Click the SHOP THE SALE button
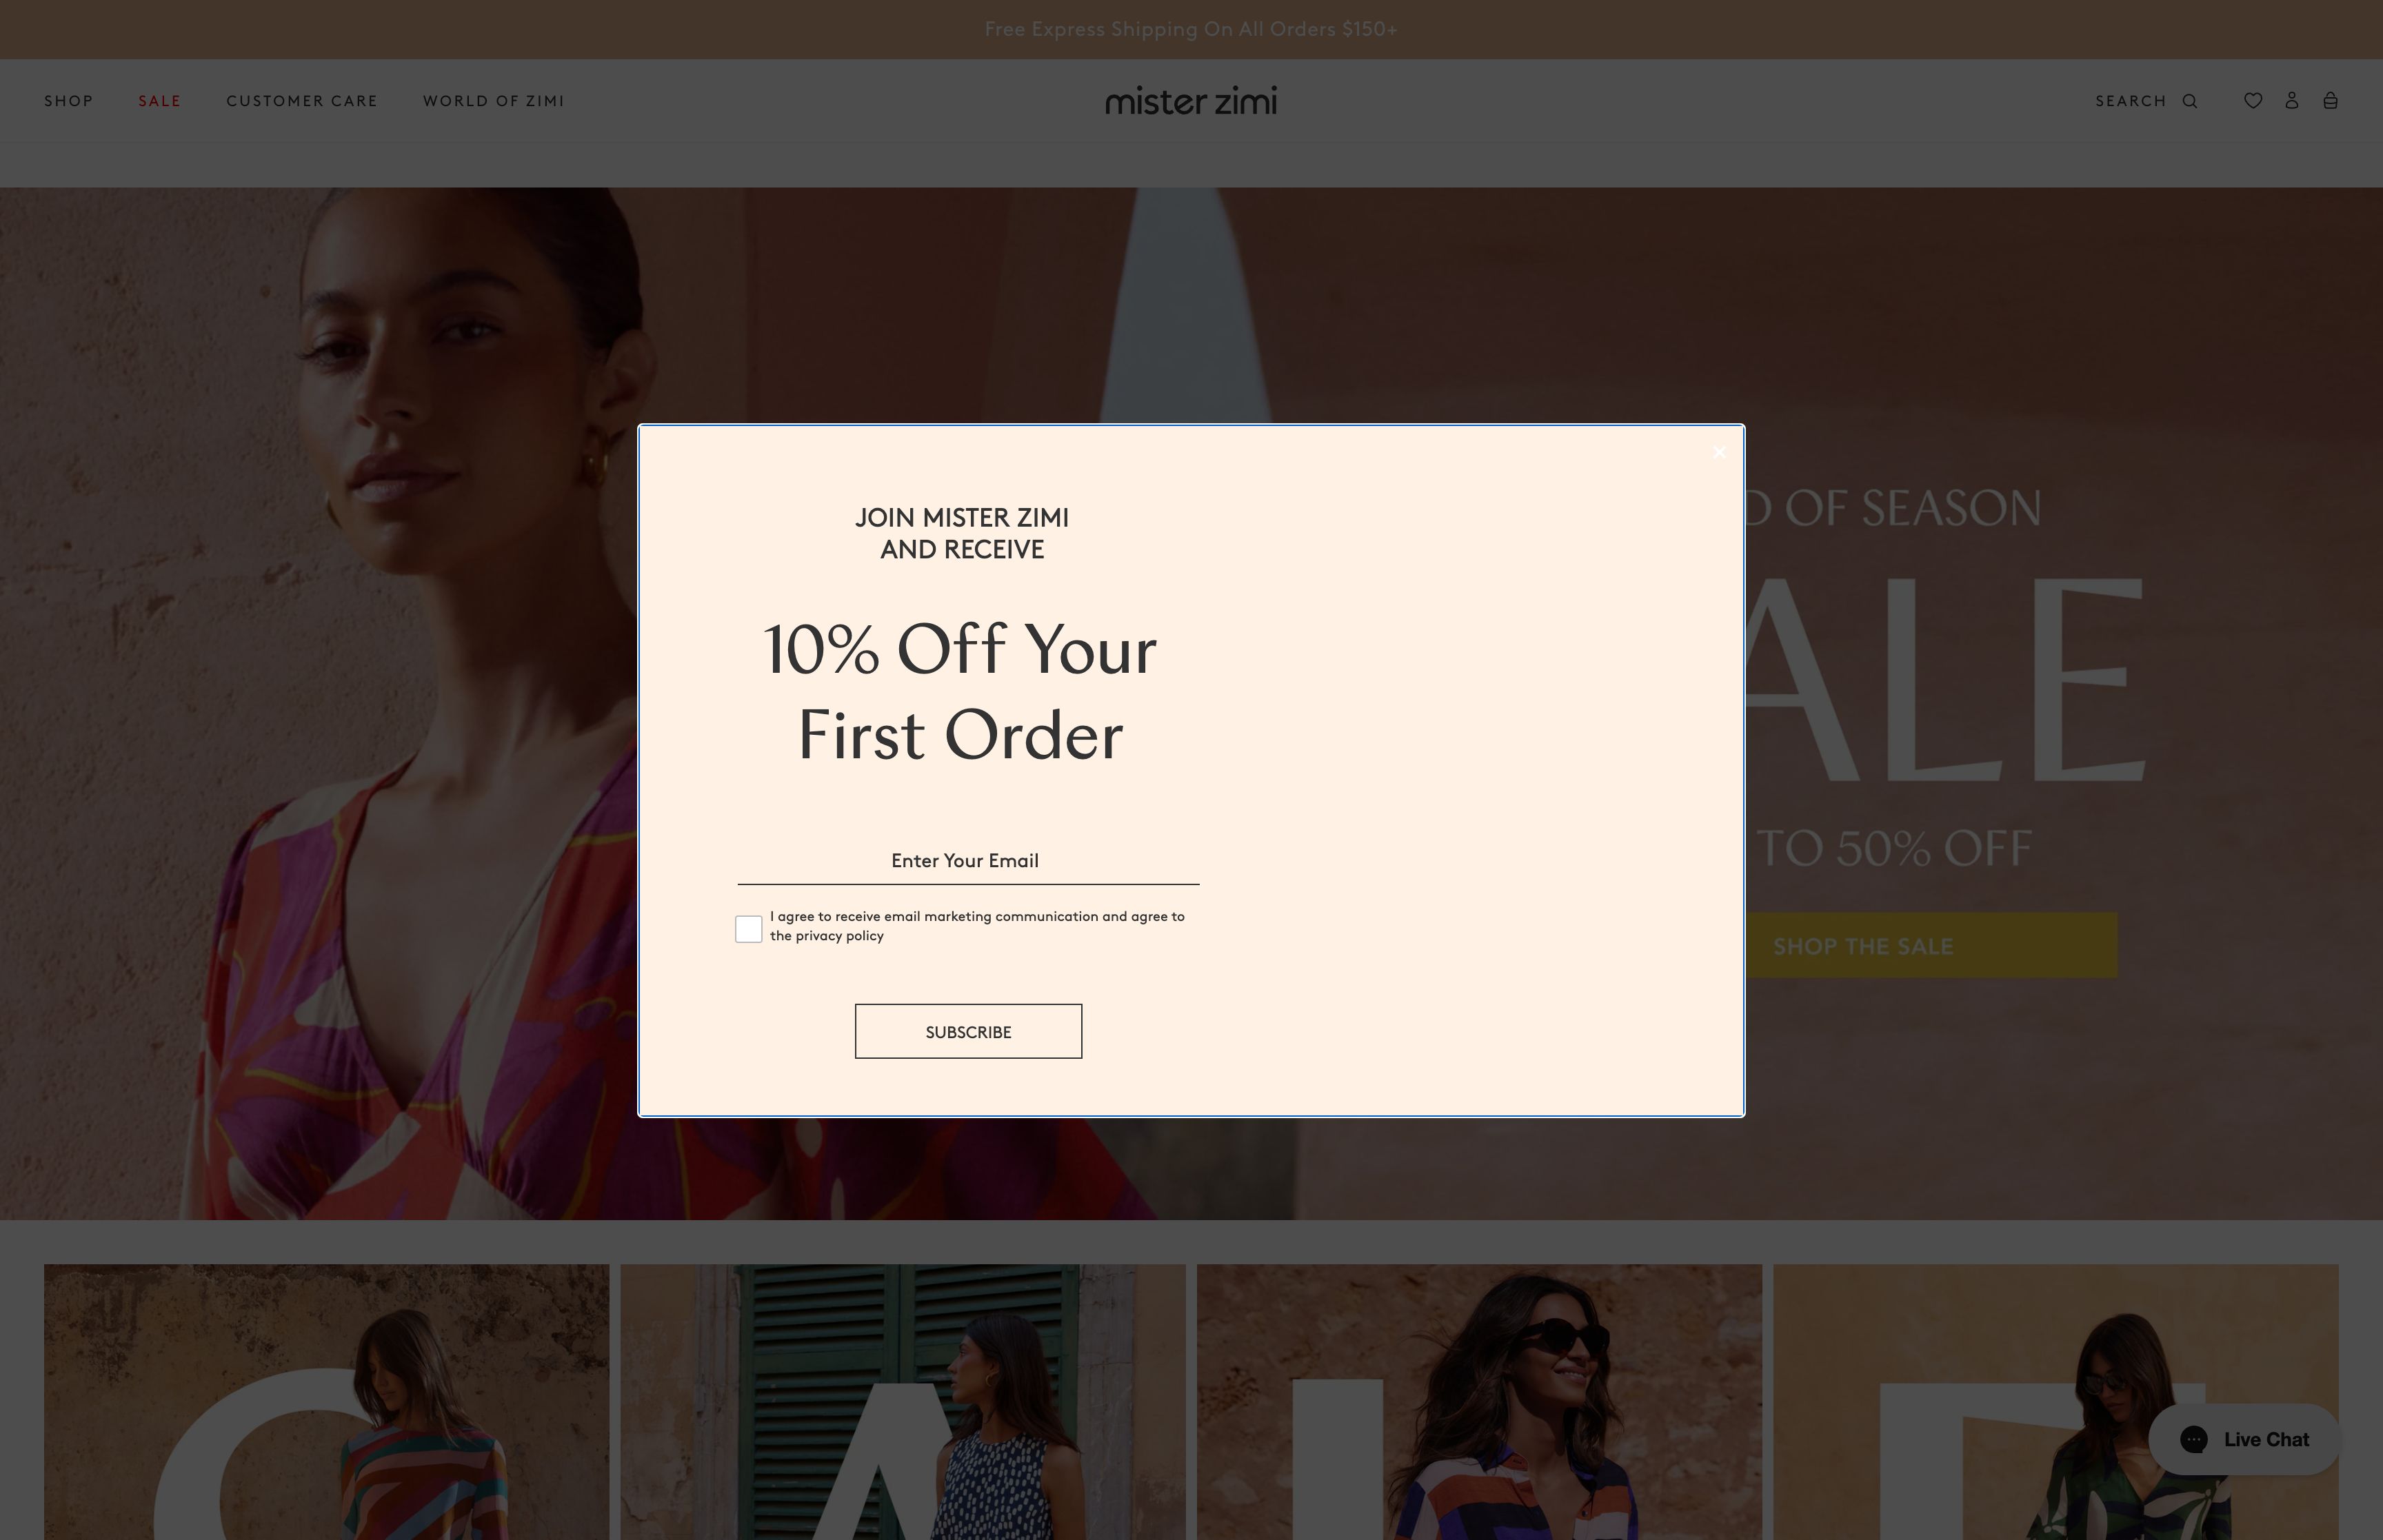This screenshot has height=1540, width=2383. pyautogui.click(x=1931, y=945)
